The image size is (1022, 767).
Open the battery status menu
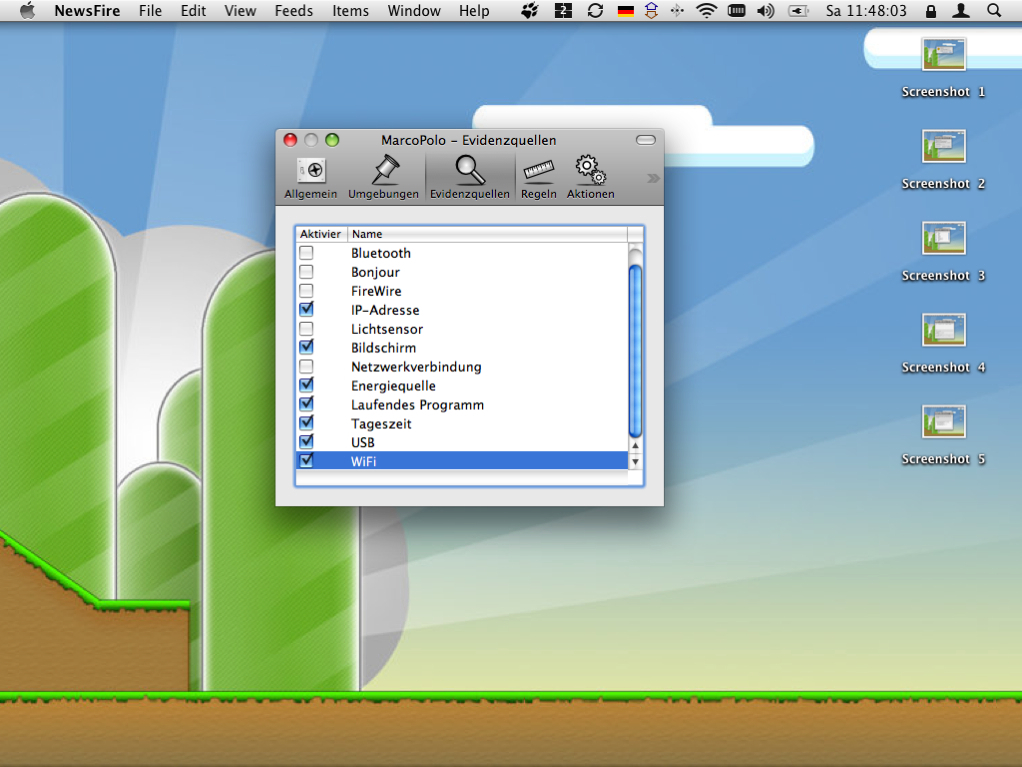pyautogui.click(x=798, y=10)
